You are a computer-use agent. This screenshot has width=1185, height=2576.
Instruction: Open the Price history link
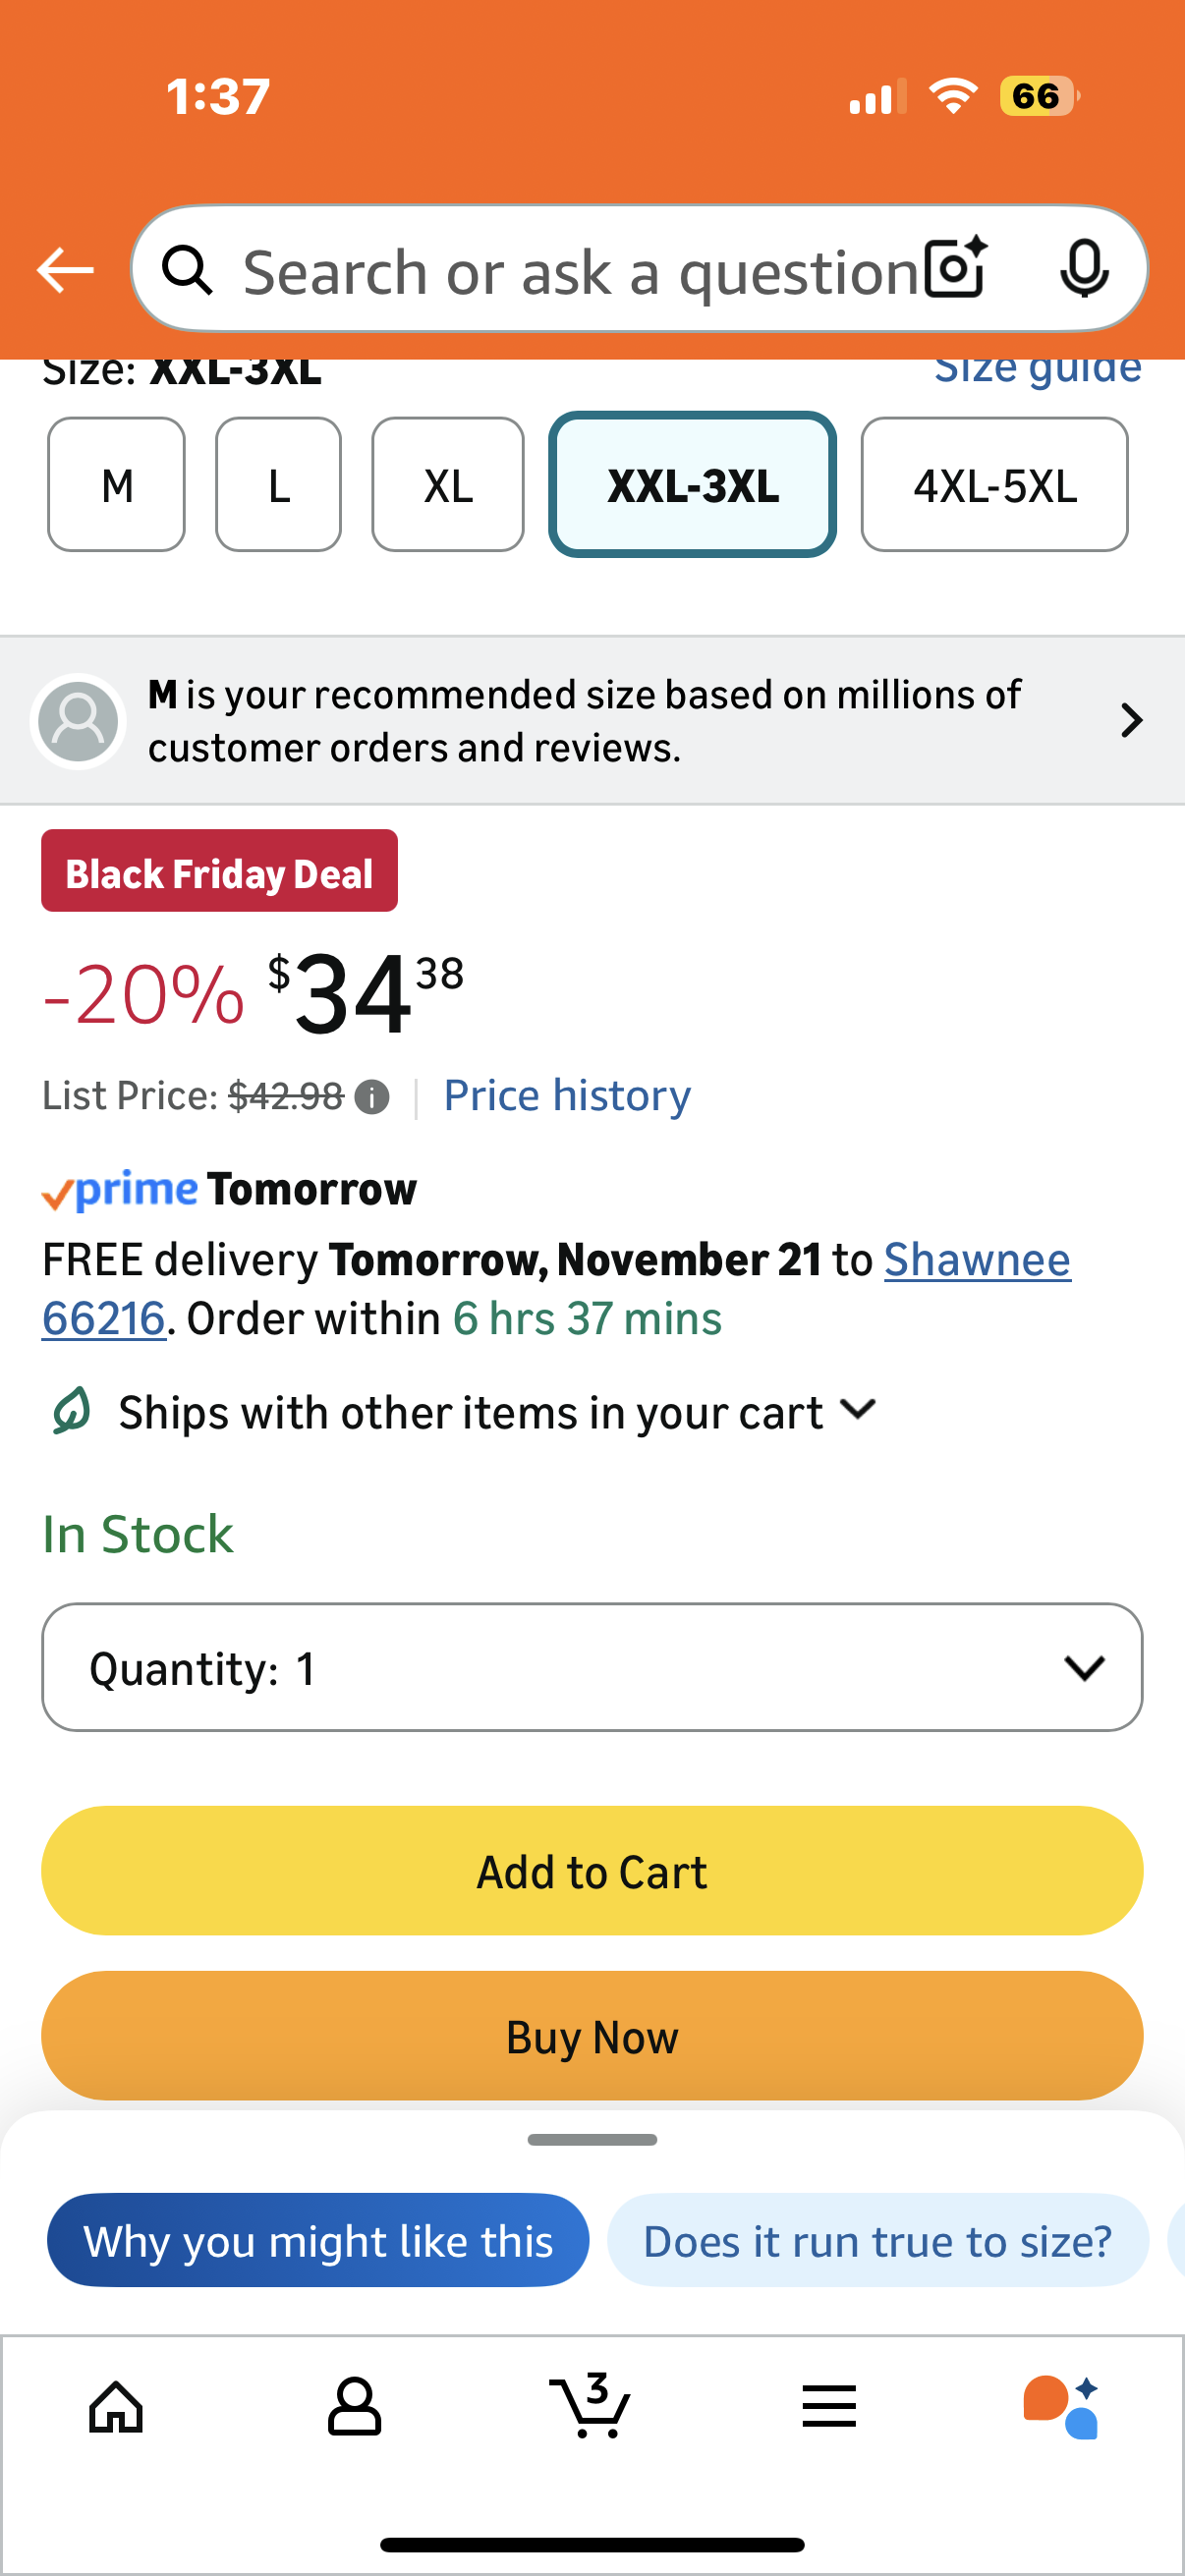(x=567, y=1096)
